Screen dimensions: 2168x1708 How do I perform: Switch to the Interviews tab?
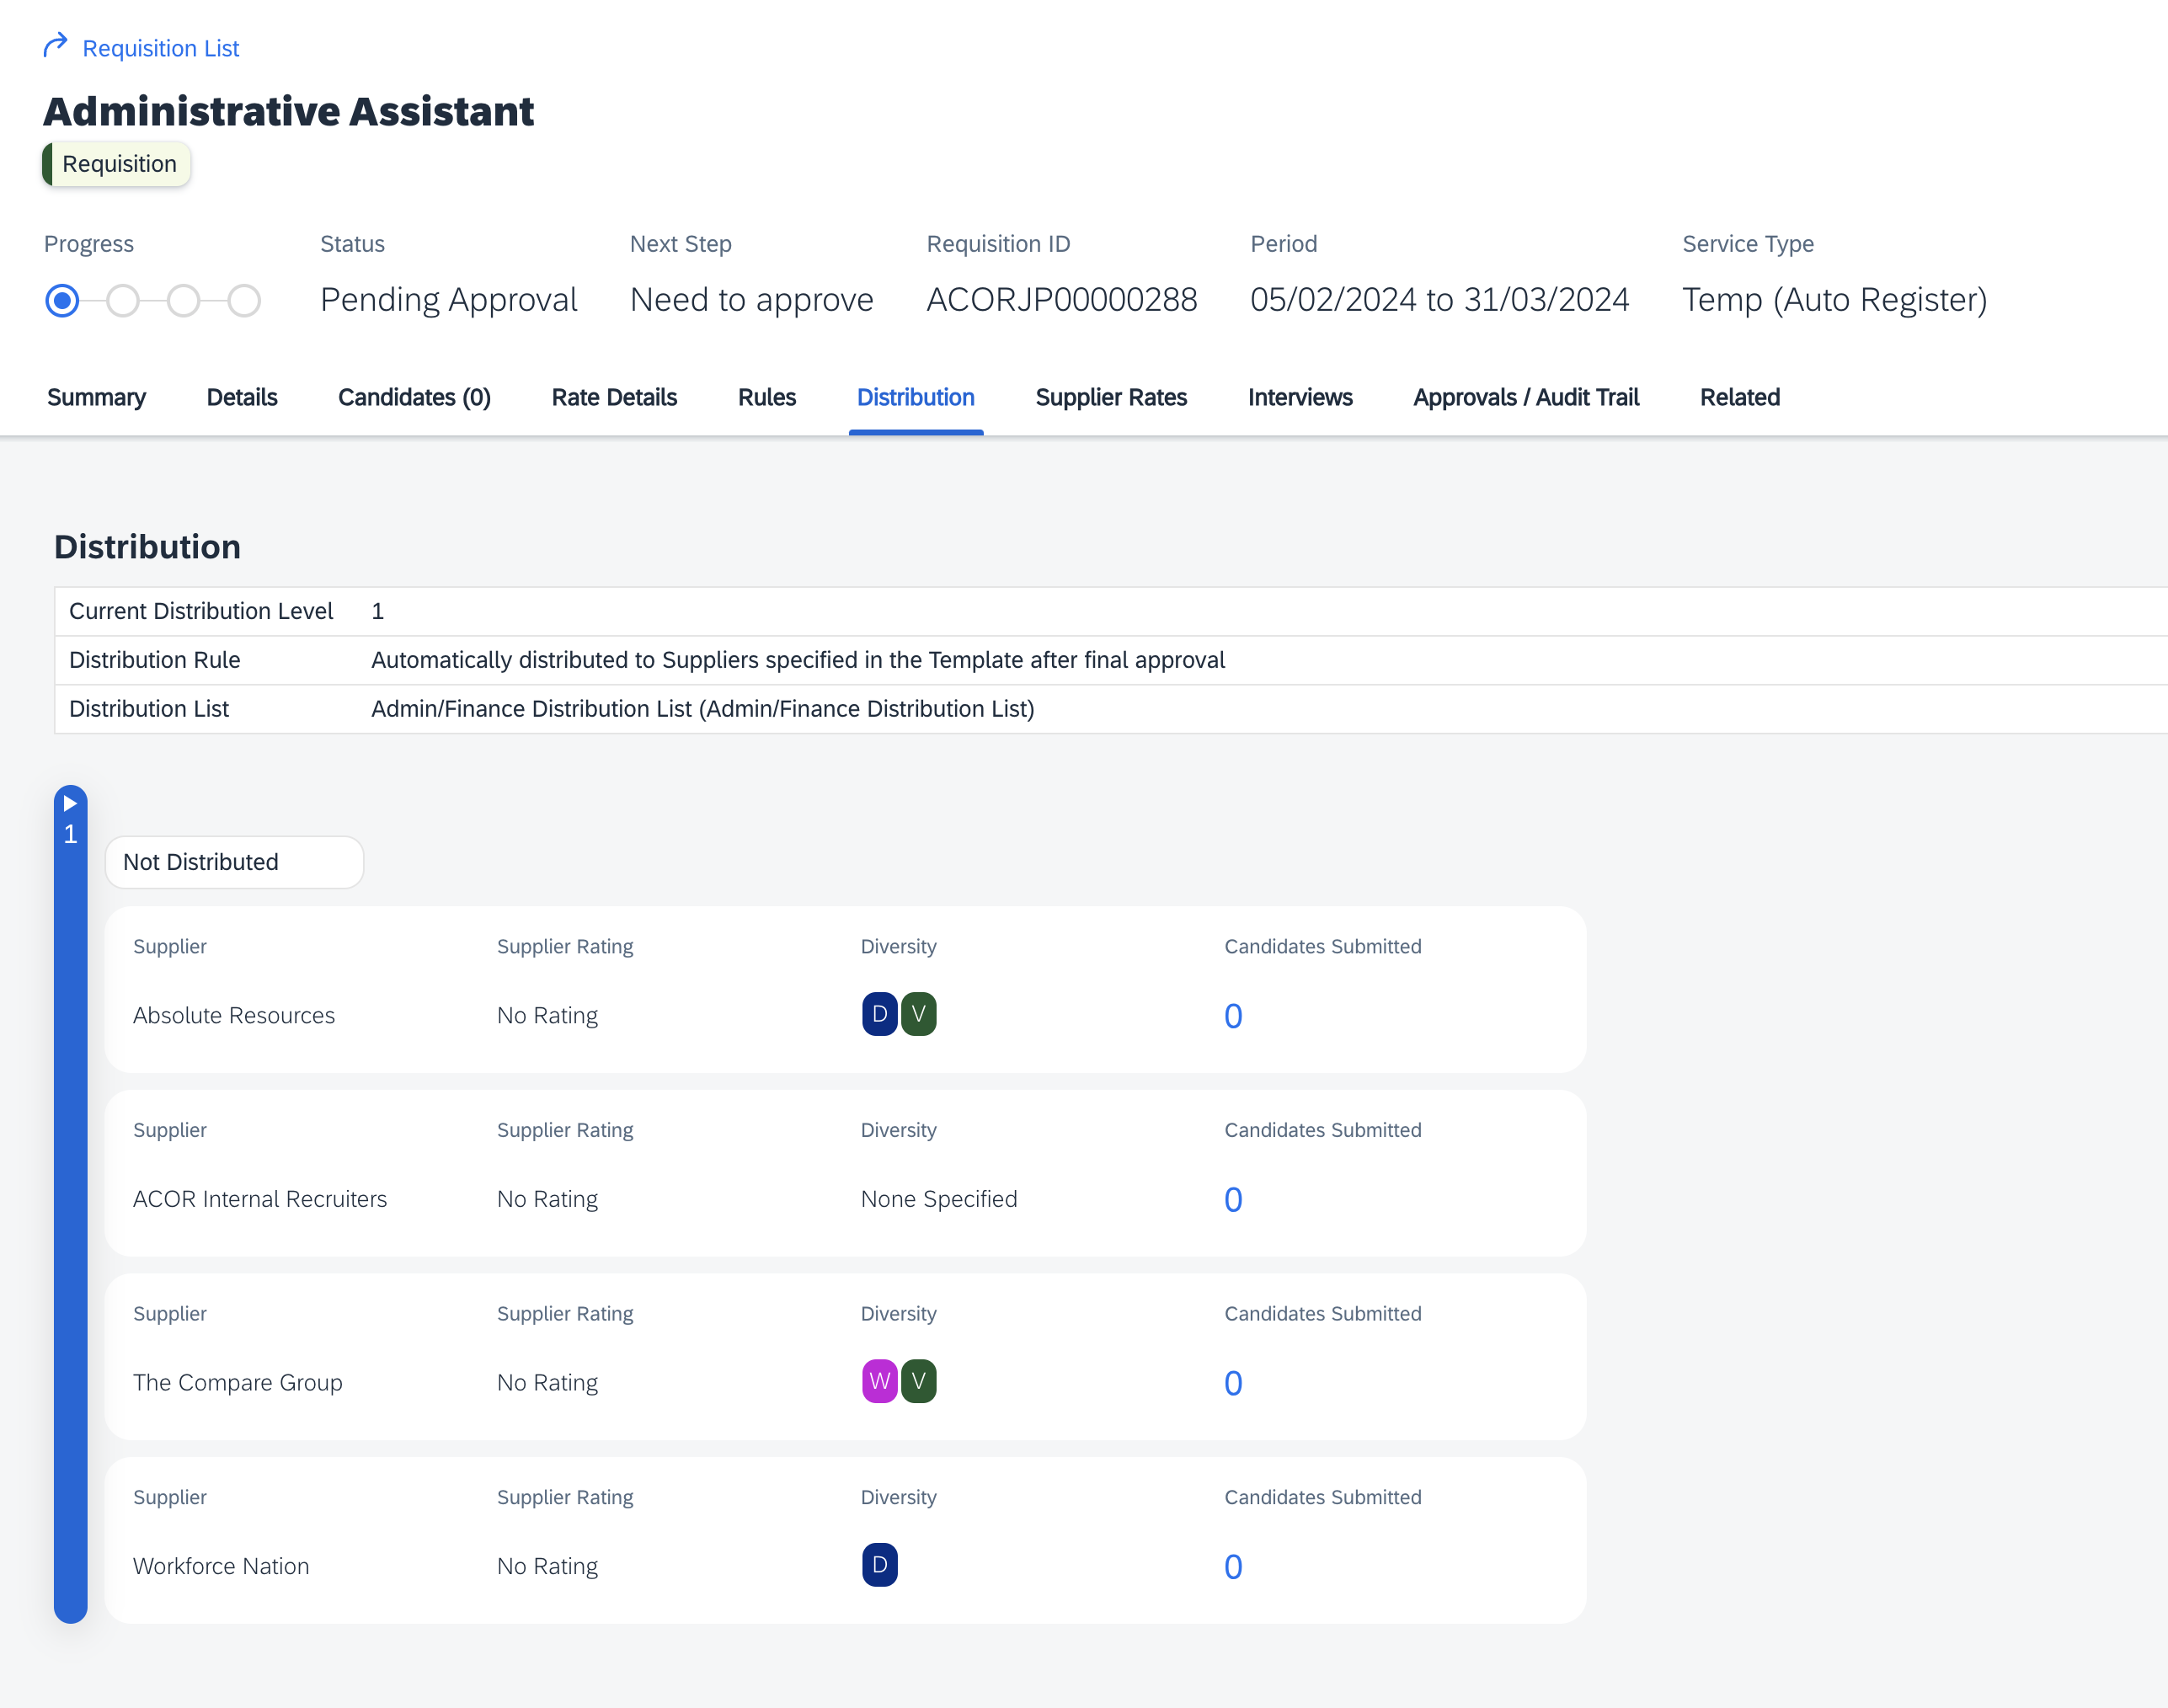(1300, 397)
